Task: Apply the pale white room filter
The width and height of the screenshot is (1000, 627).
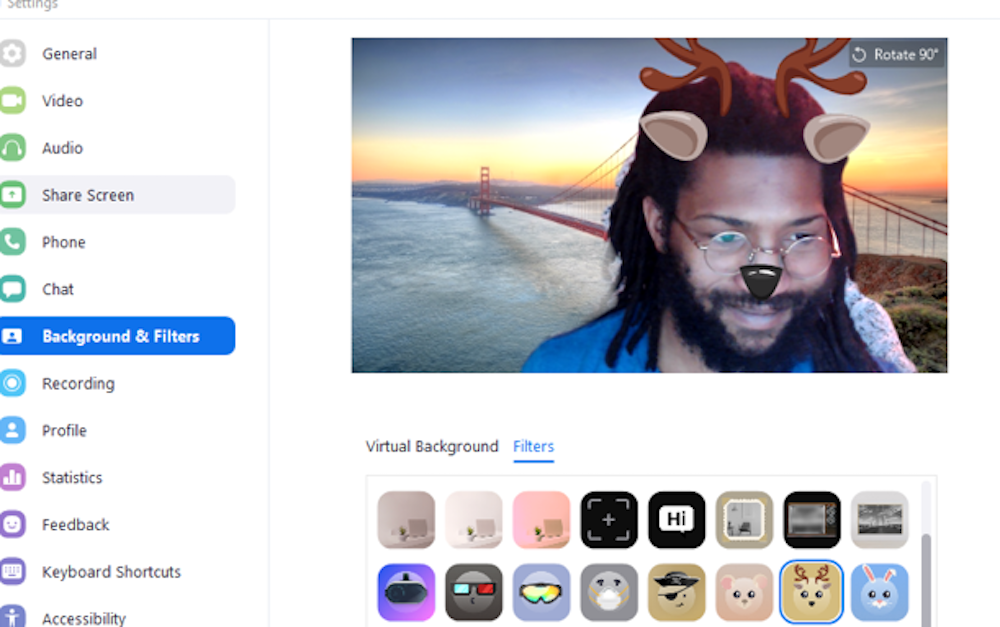Action: [474, 520]
